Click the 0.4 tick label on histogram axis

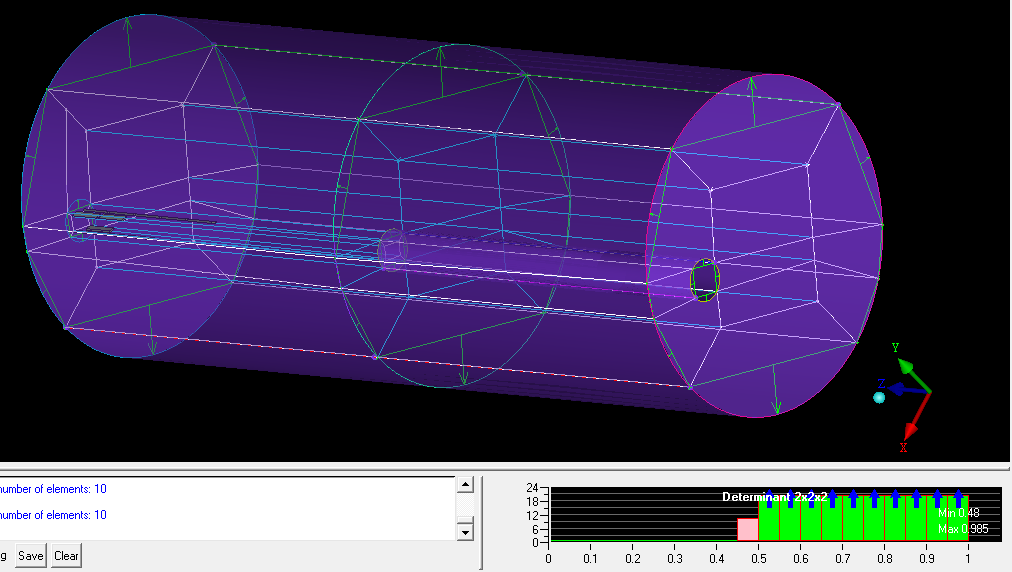point(716,558)
